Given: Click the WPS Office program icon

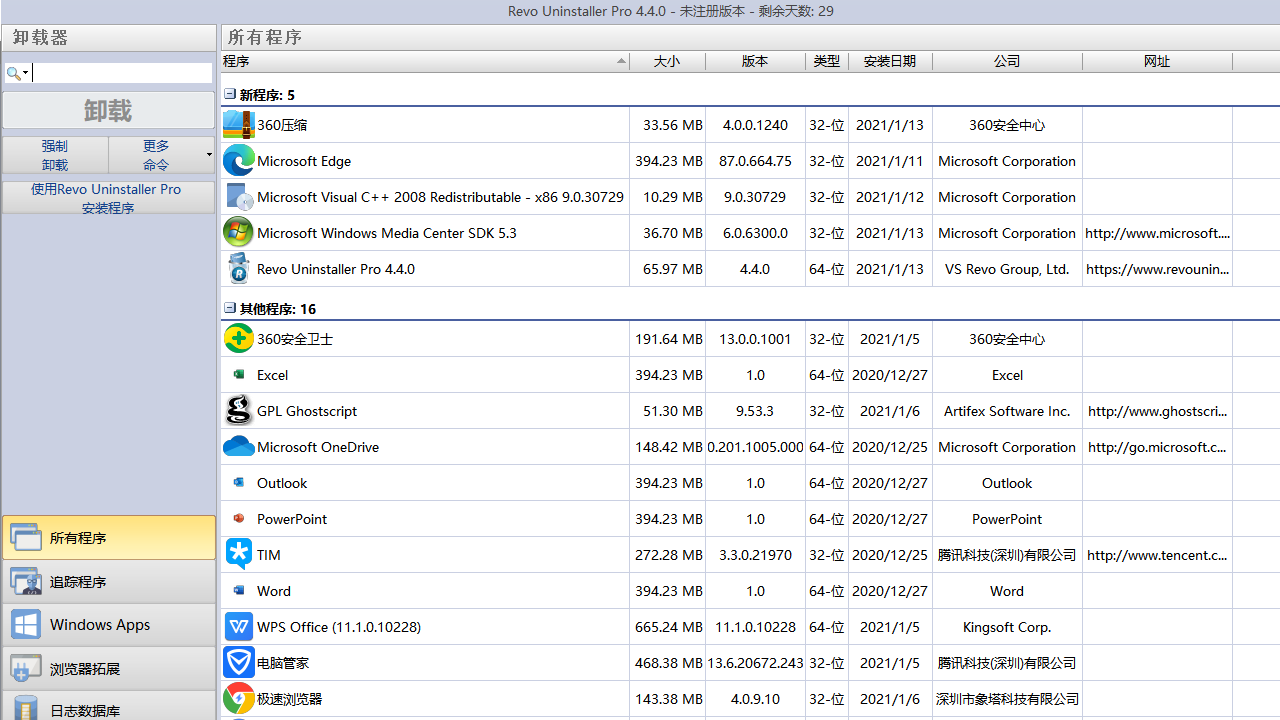Looking at the screenshot, I should click(x=238, y=626).
